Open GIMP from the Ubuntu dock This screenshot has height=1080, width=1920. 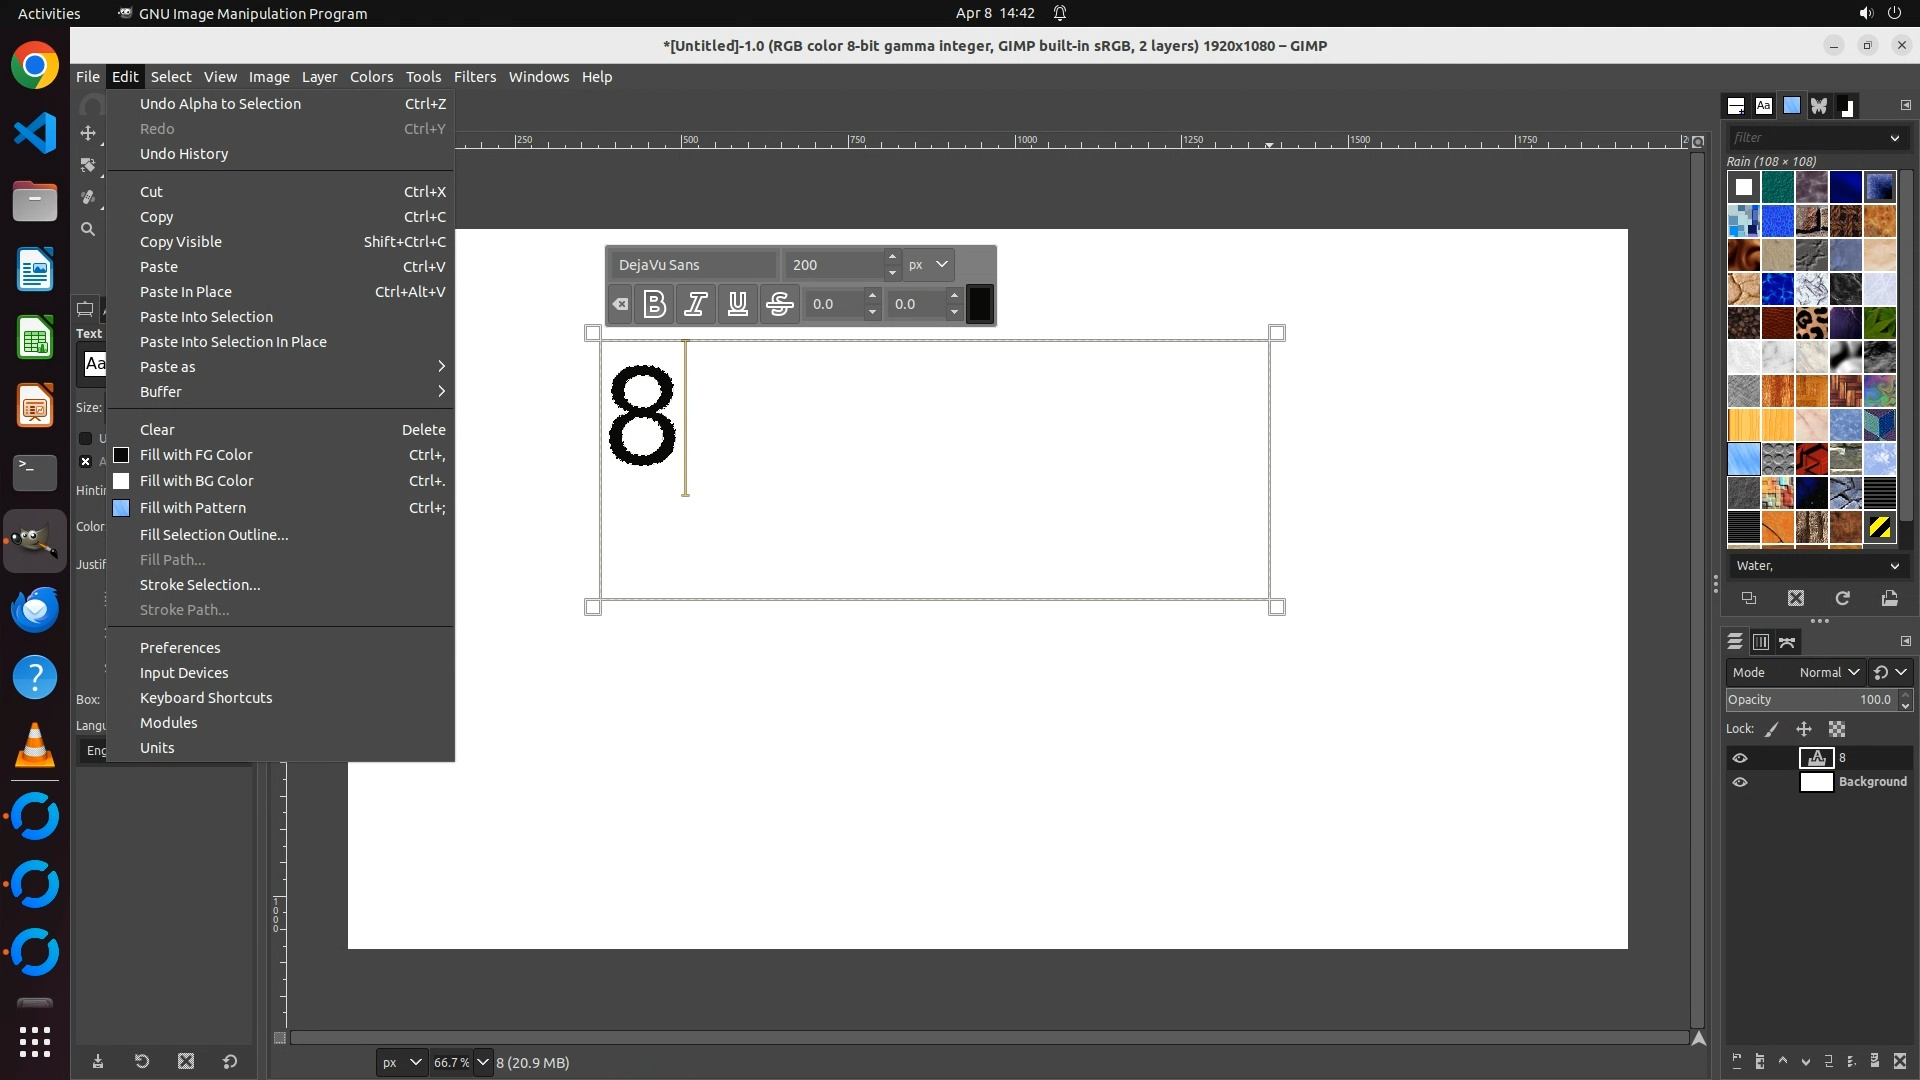pyautogui.click(x=35, y=541)
